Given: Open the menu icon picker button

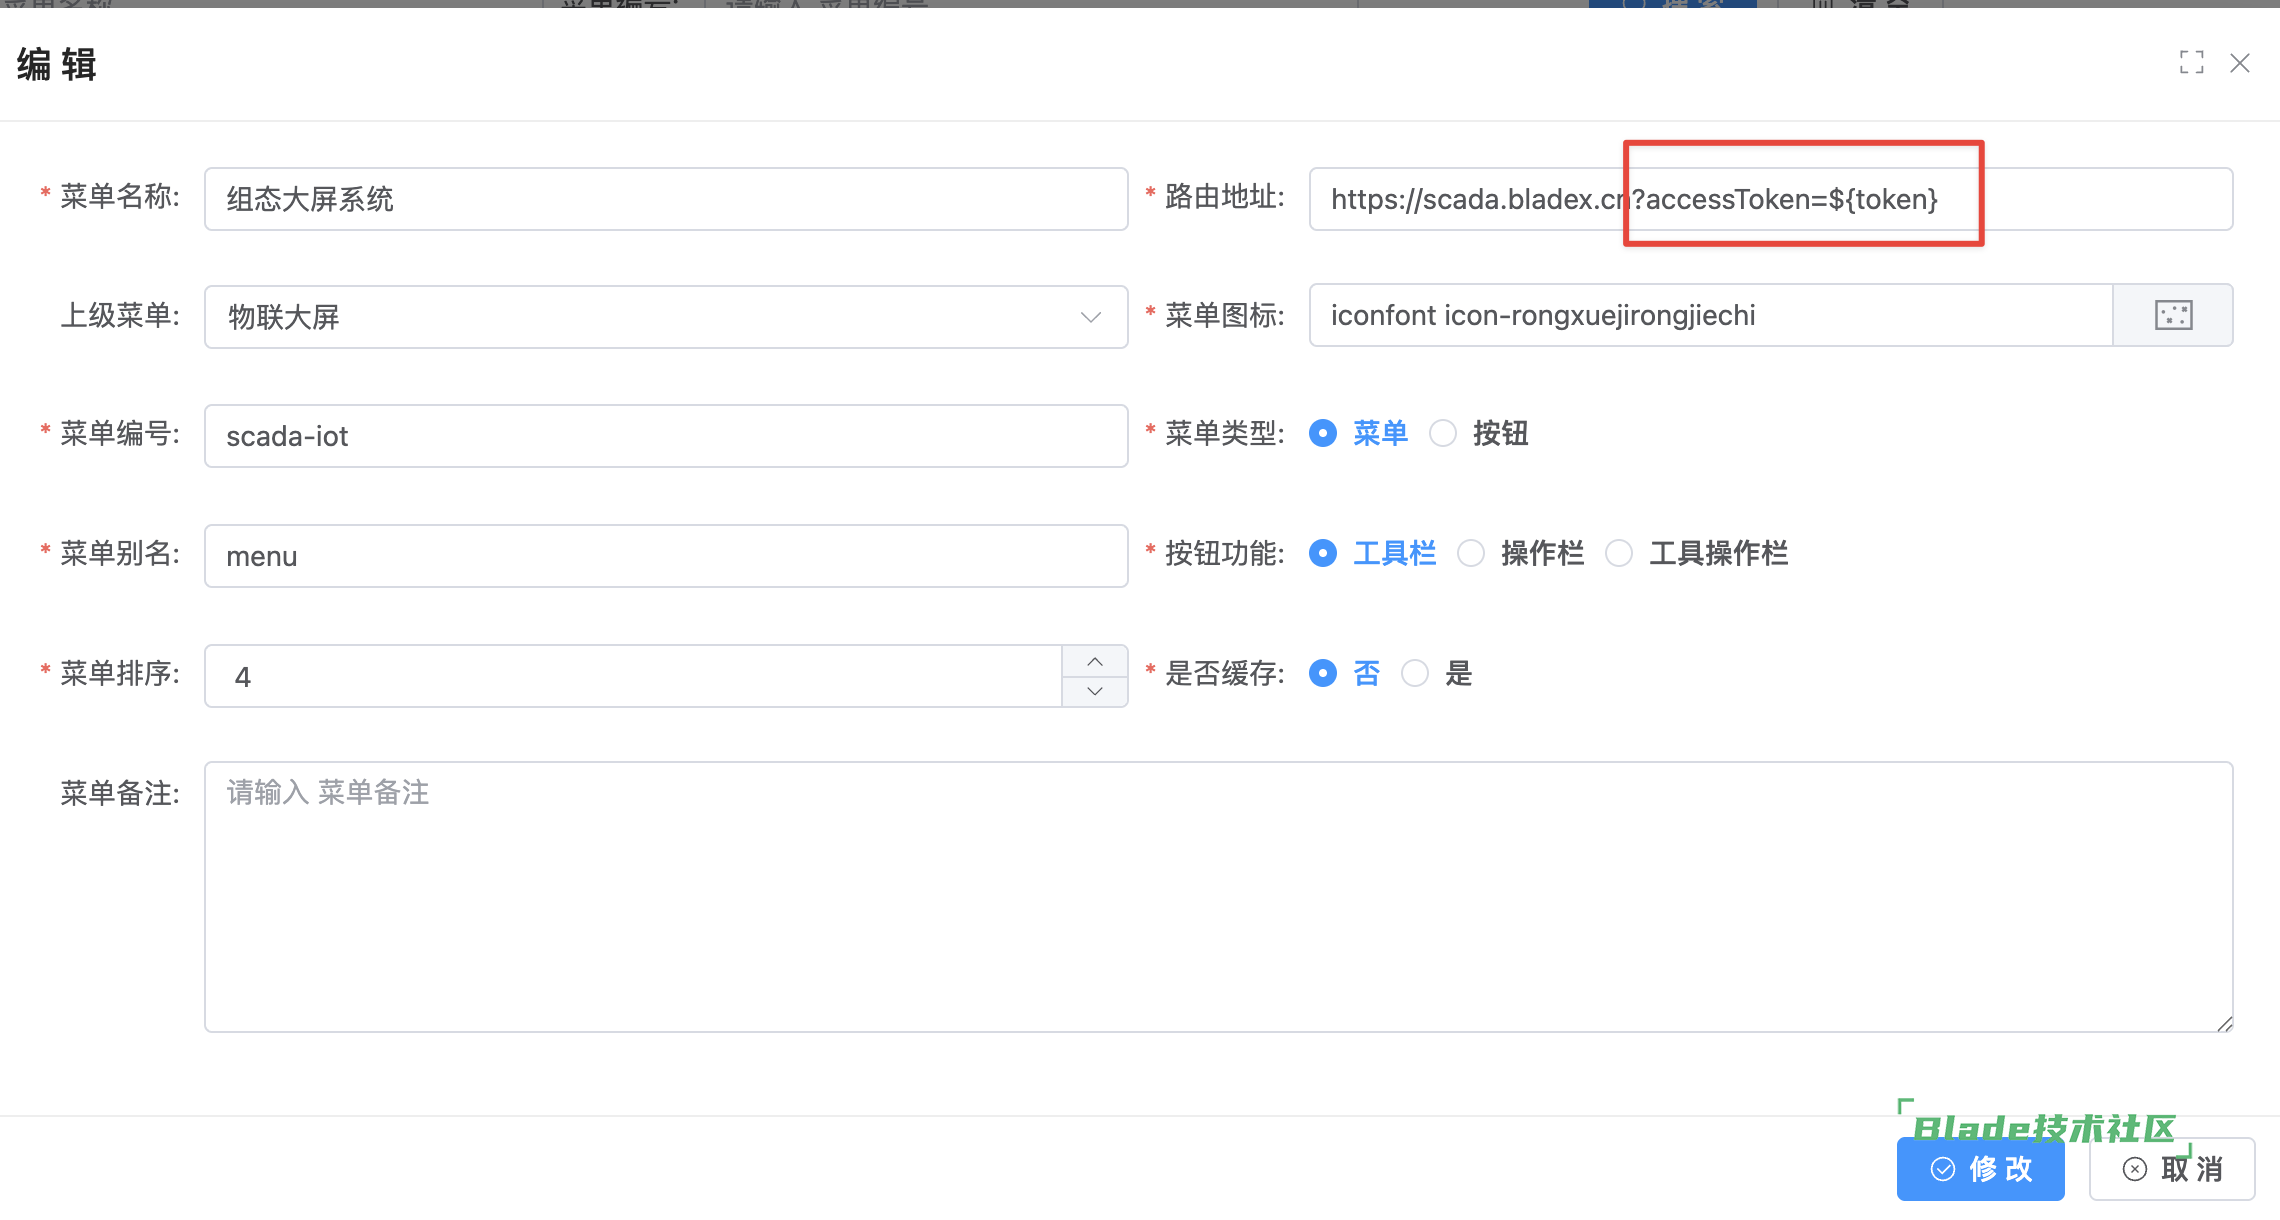Looking at the screenshot, I should click(x=2172, y=315).
